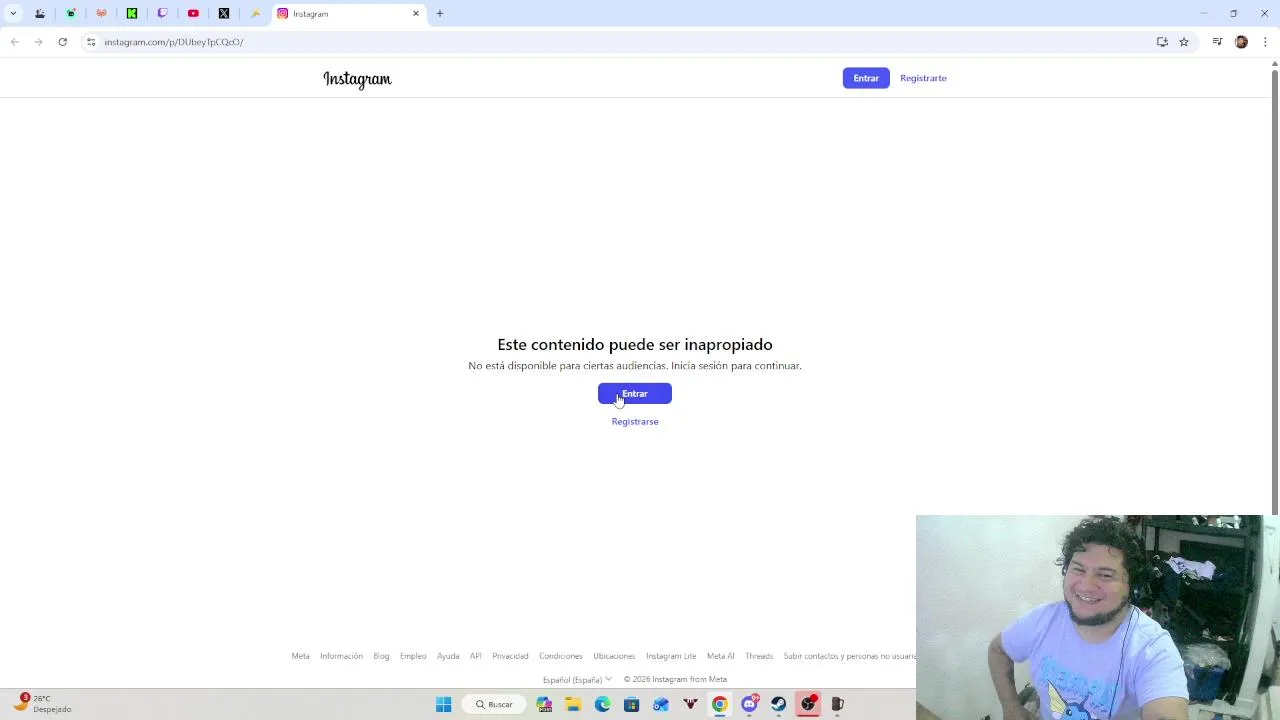Open OBS Studio from the taskbar
Image resolution: width=1280 pixels, height=720 pixels.
click(808, 704)
